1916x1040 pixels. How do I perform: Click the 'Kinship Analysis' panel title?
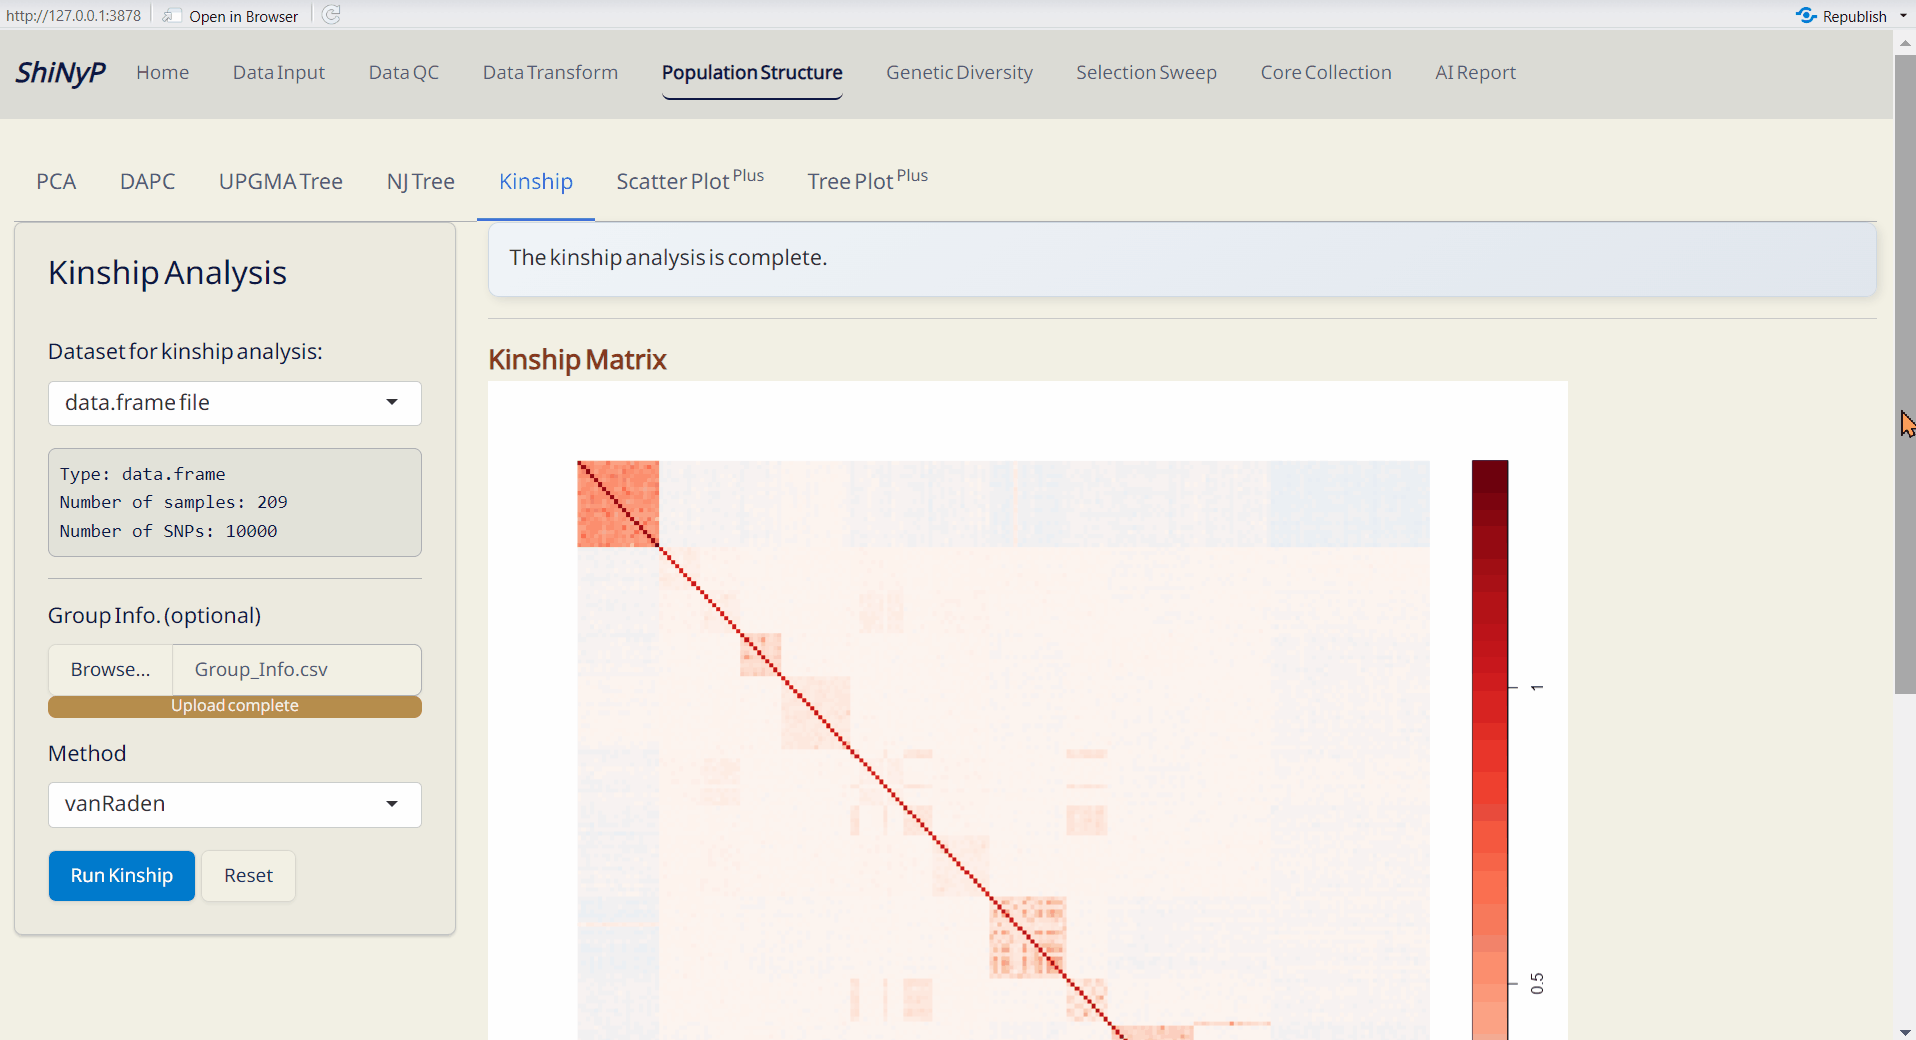point(167,273)
